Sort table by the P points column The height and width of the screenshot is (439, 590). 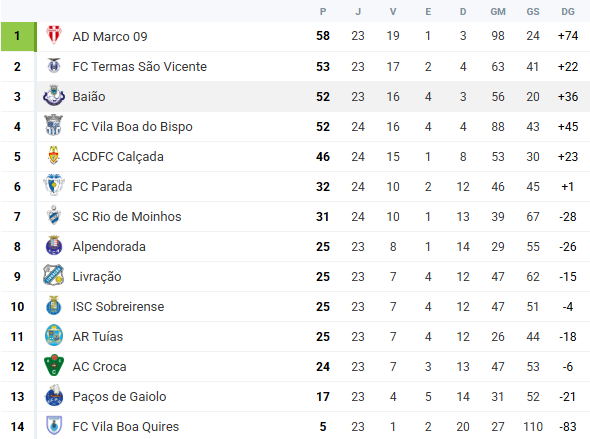tap(323, 12)
